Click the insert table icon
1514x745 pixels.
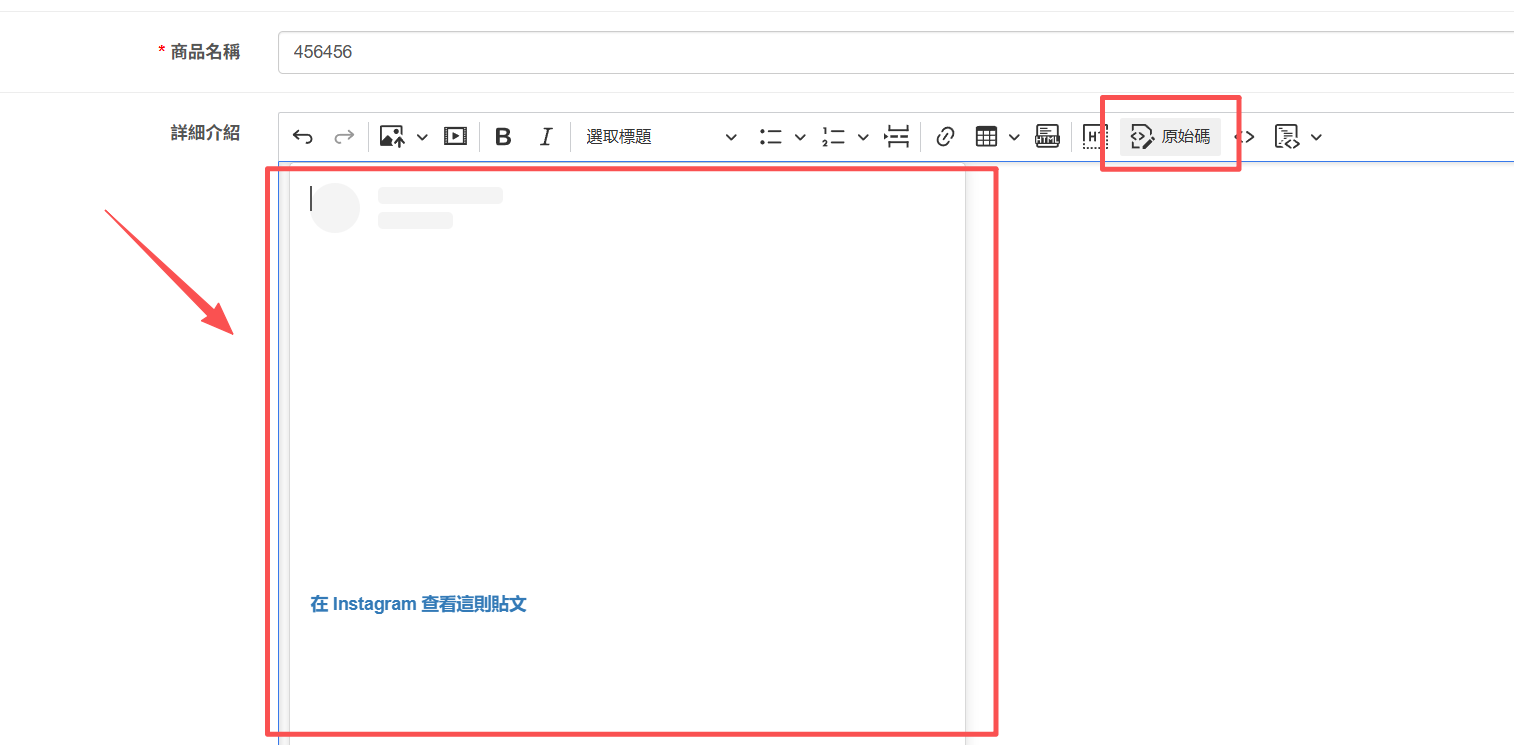click(x=987, y=137)
